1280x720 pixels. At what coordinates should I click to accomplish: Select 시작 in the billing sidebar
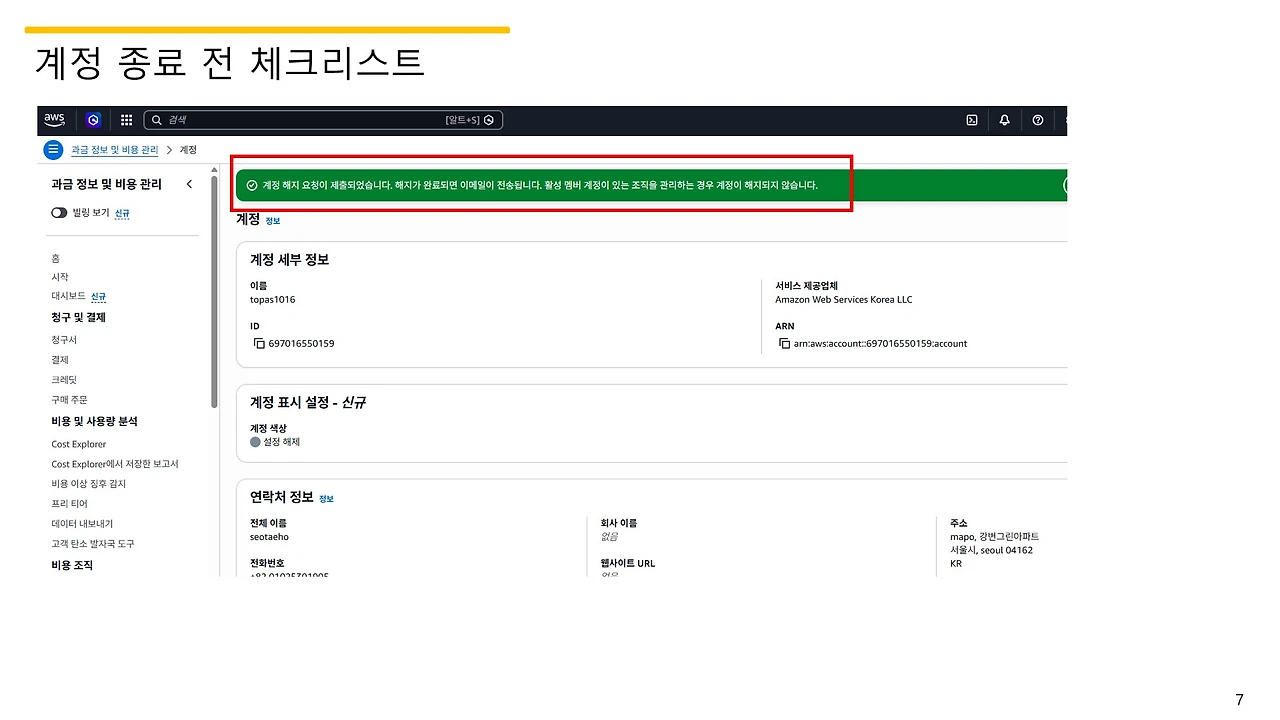pyautogui.click(x=60, y=277)
